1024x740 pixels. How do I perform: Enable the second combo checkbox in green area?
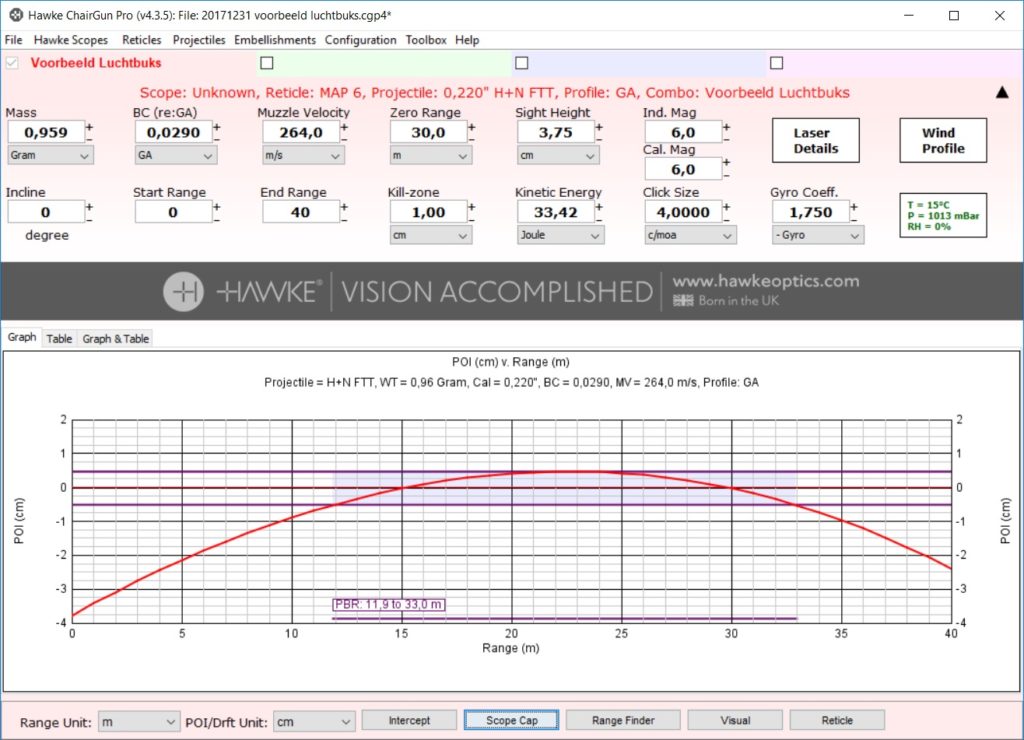(266, 63)
